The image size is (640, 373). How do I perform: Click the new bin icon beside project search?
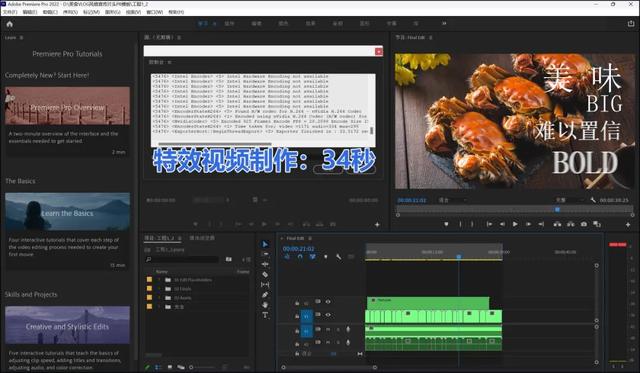point(229,259)
